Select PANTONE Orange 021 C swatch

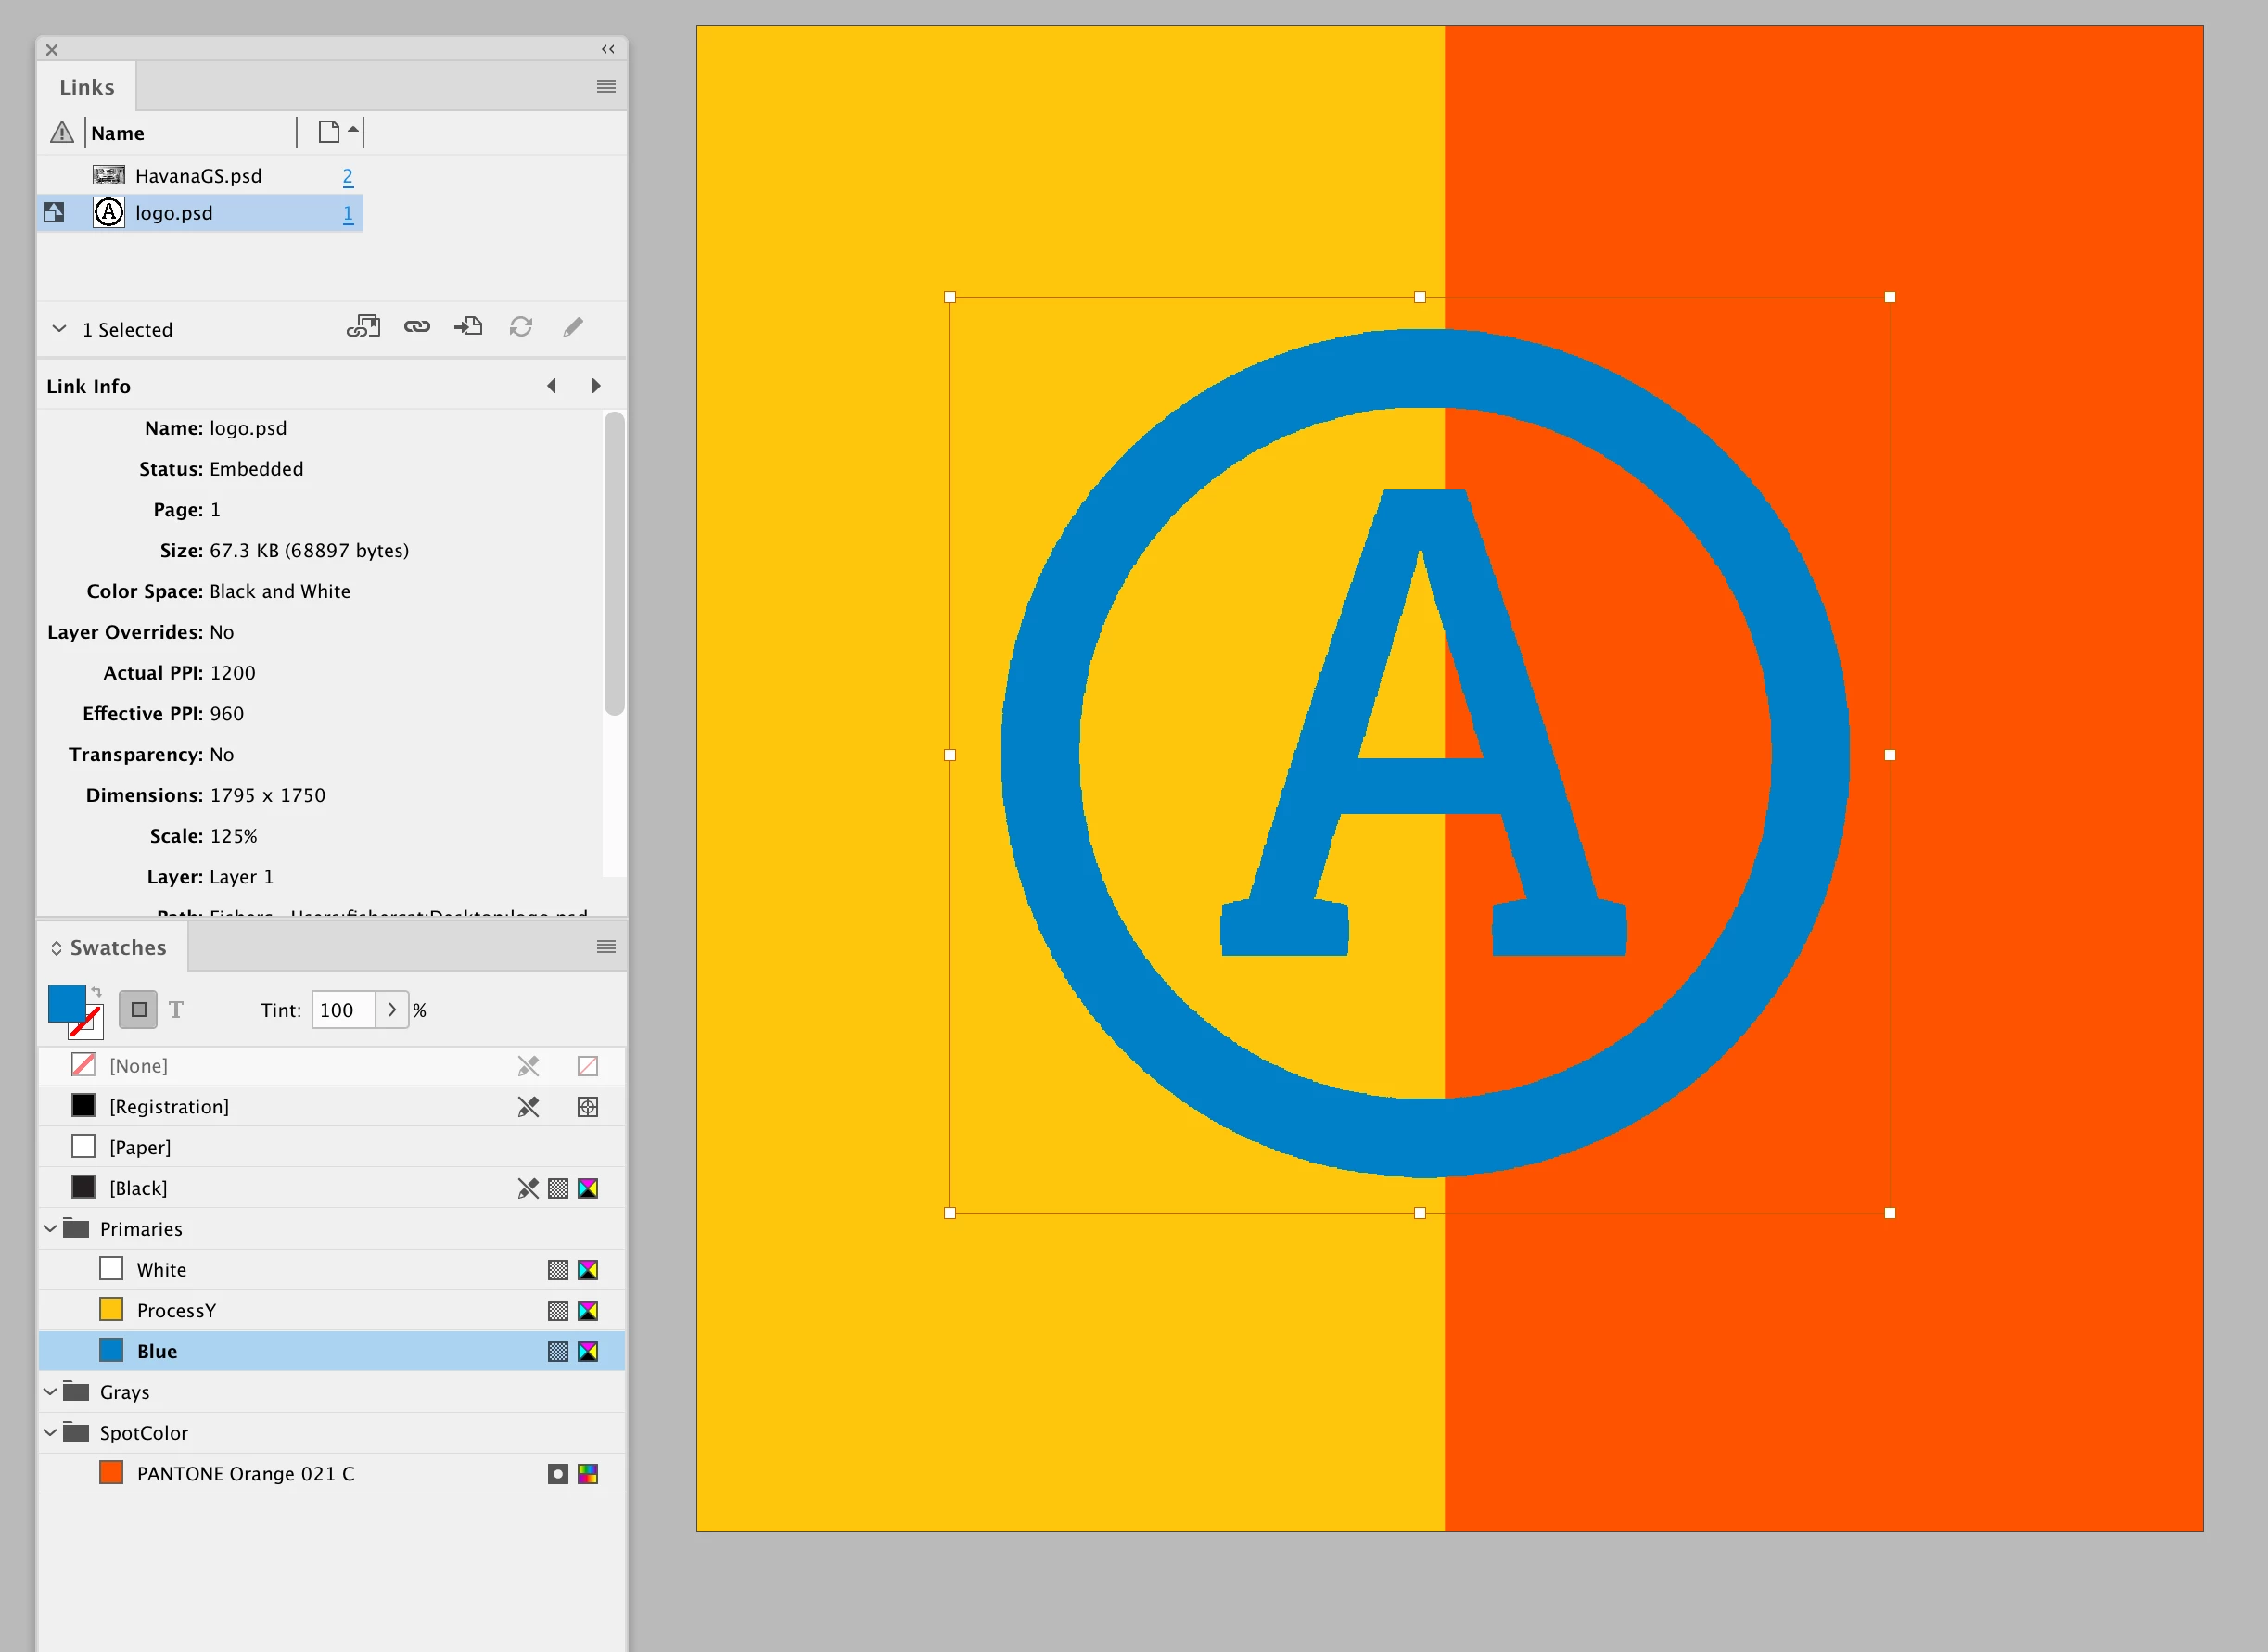245,1473
